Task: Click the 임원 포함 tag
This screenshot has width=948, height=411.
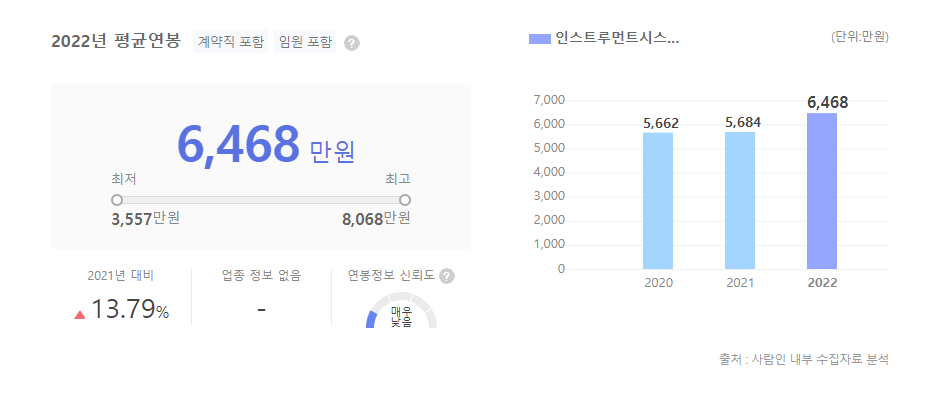Action: coord(305,42)
